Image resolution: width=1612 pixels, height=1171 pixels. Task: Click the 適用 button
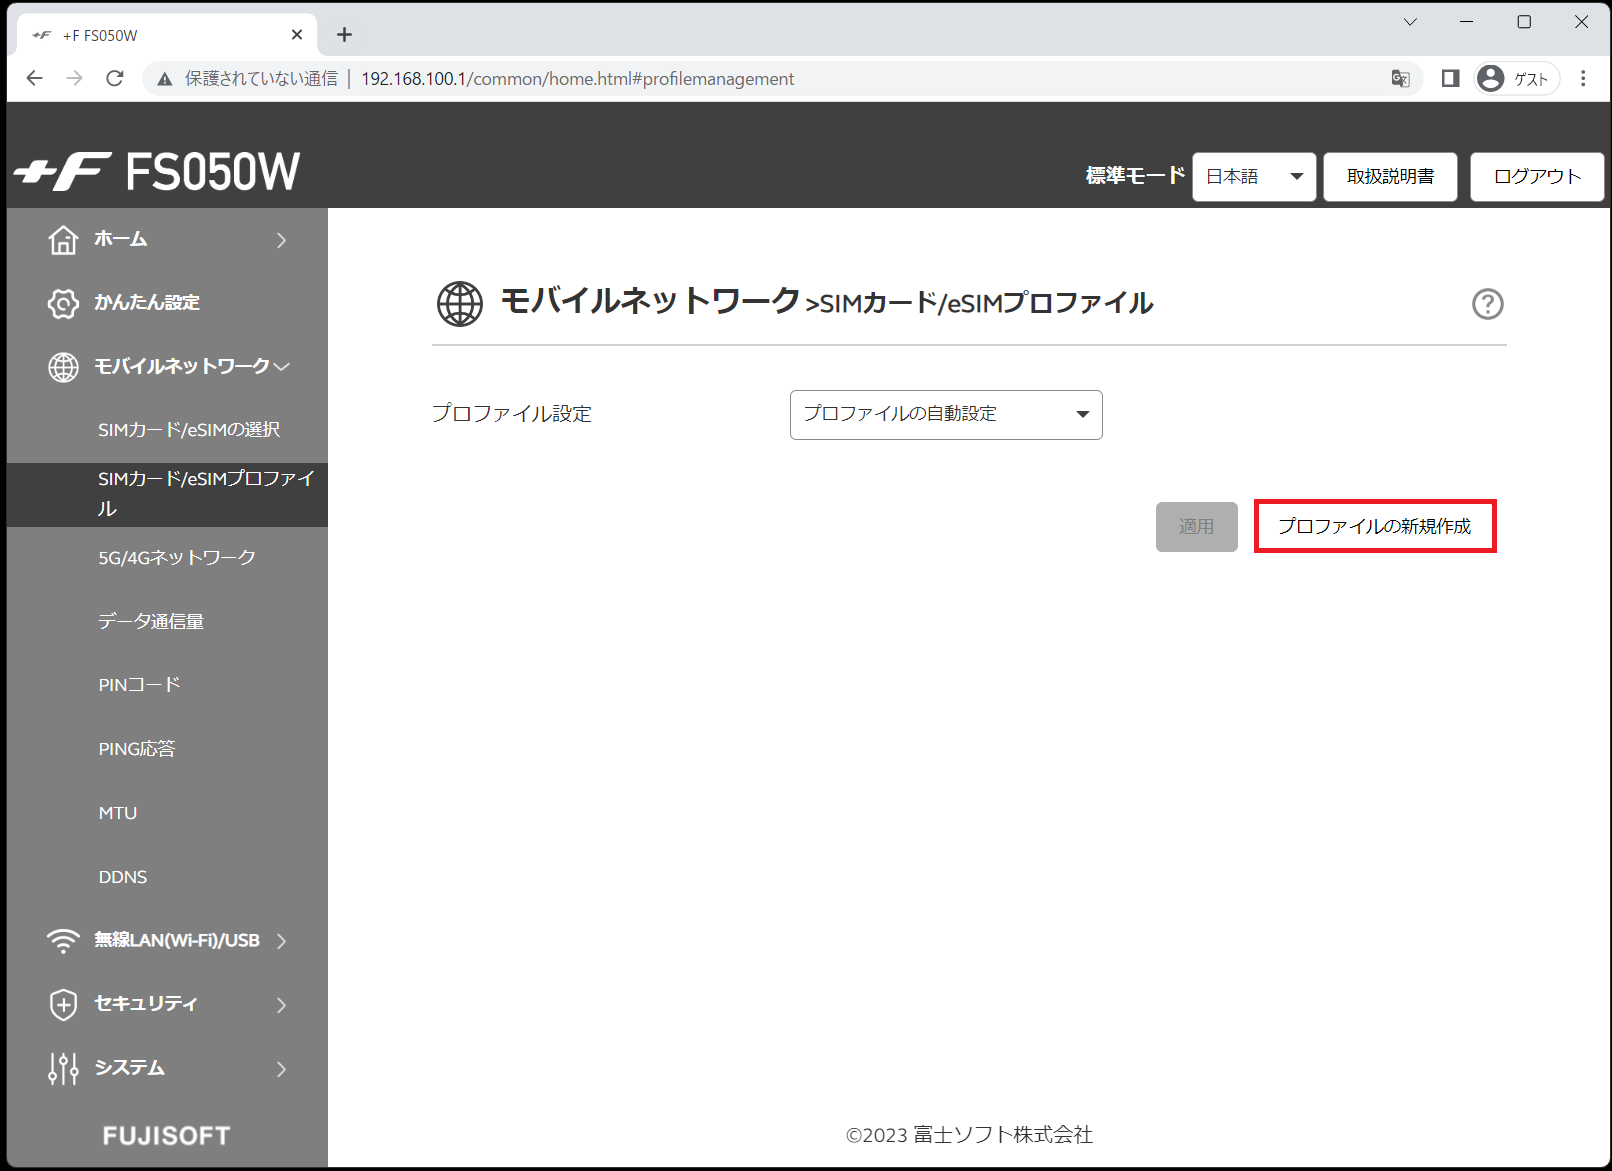(x=1196, y=526)
